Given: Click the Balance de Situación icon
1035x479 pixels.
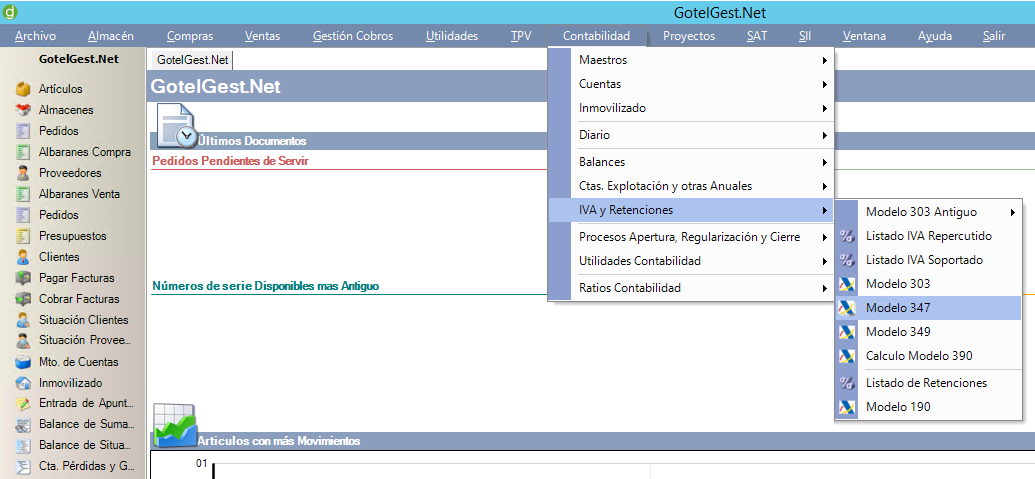Looking at the screenshot, I should pyautogui.click(x=24, y=446).
